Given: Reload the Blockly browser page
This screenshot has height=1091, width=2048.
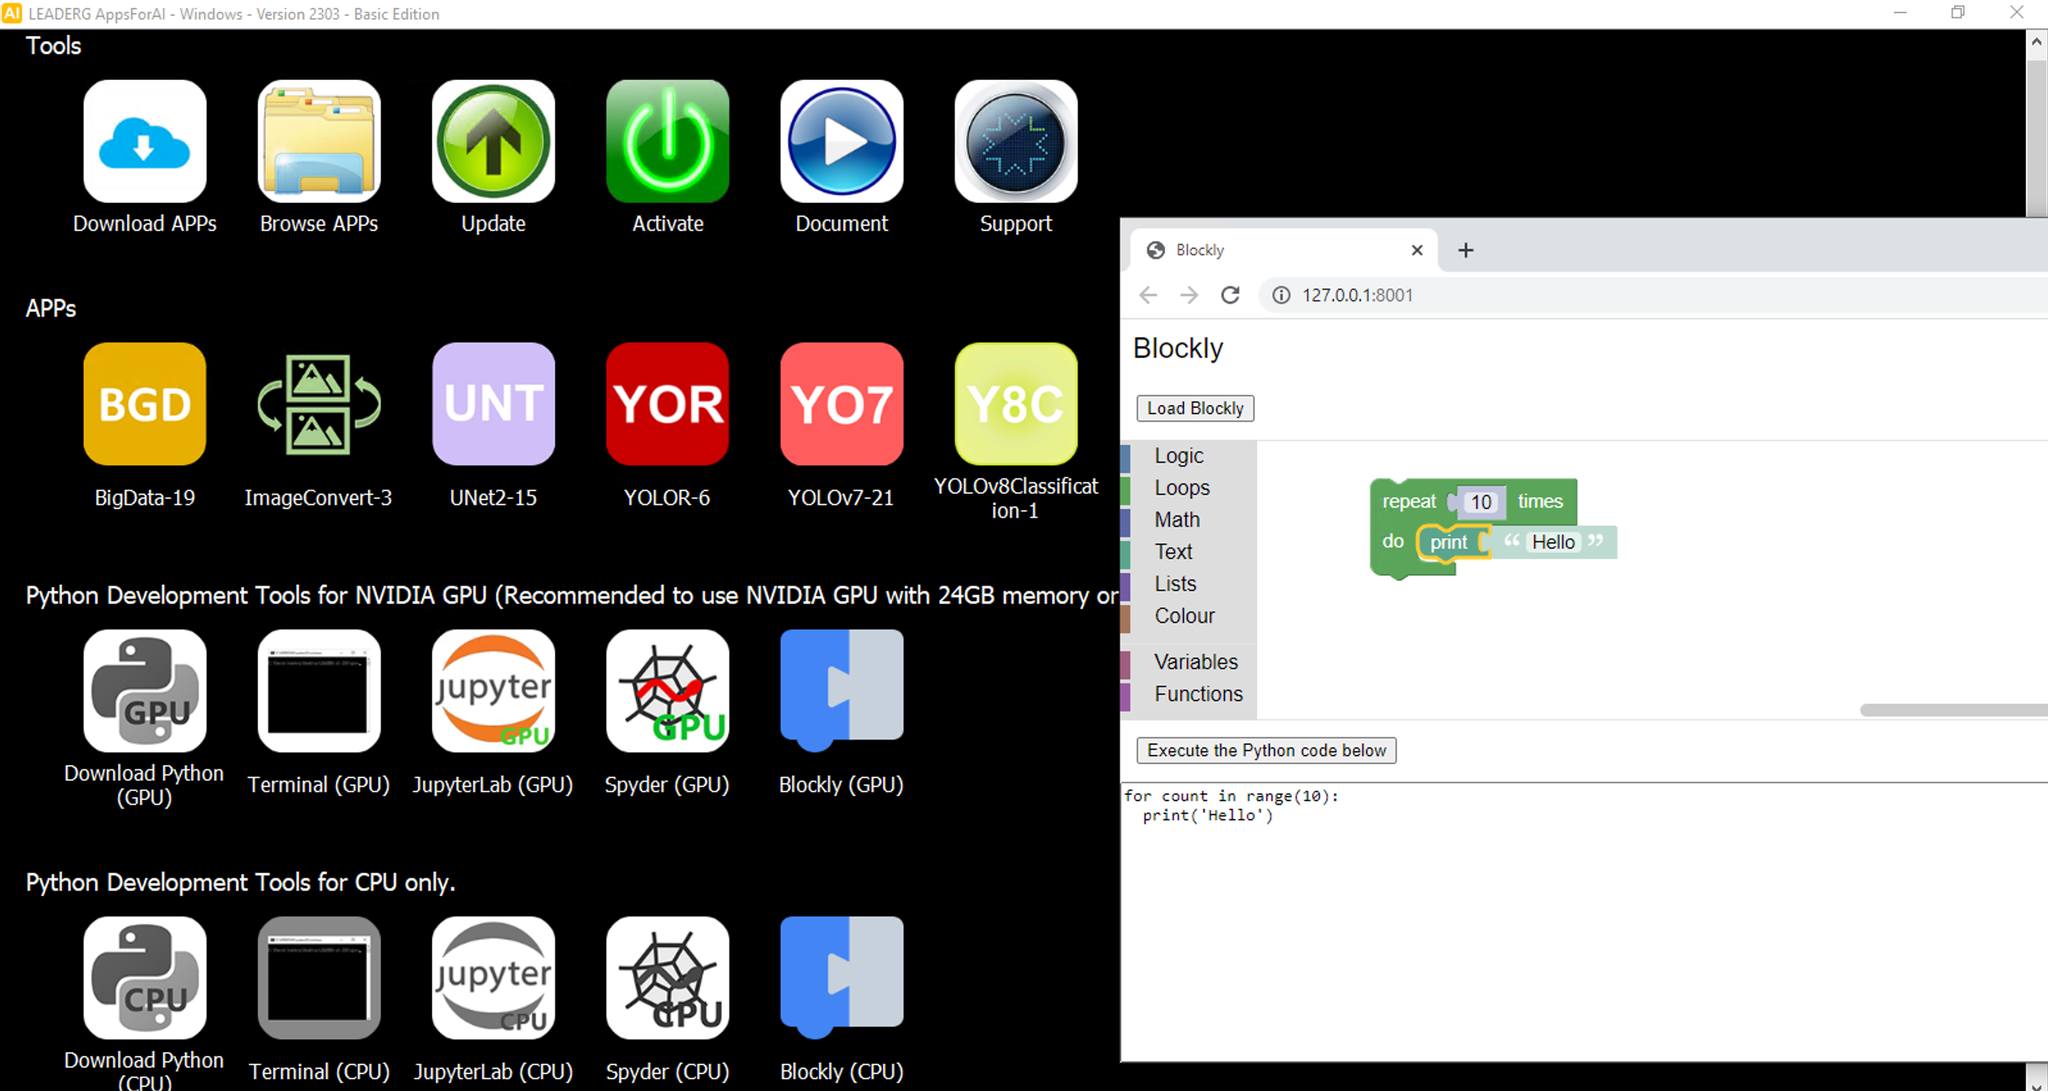Looking at the screenshot, I should 1230,295.
